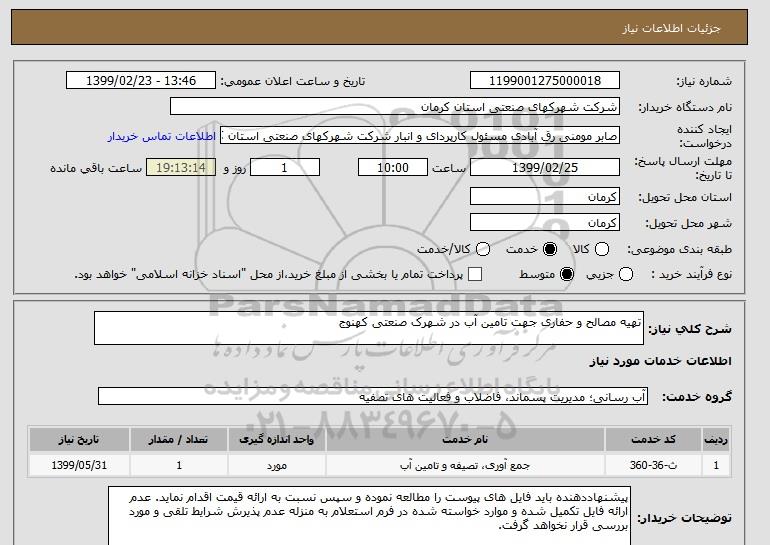Click the 1399/05/31 need date cell
The height and width of the screenshot is (545, 770).
tap(79, 465)
